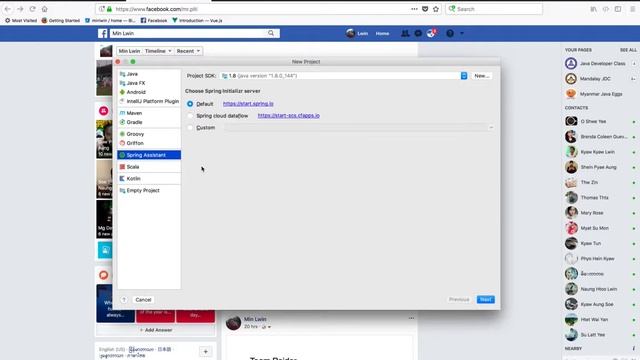Reload page with browser refresh icon

tap(32, 9)
